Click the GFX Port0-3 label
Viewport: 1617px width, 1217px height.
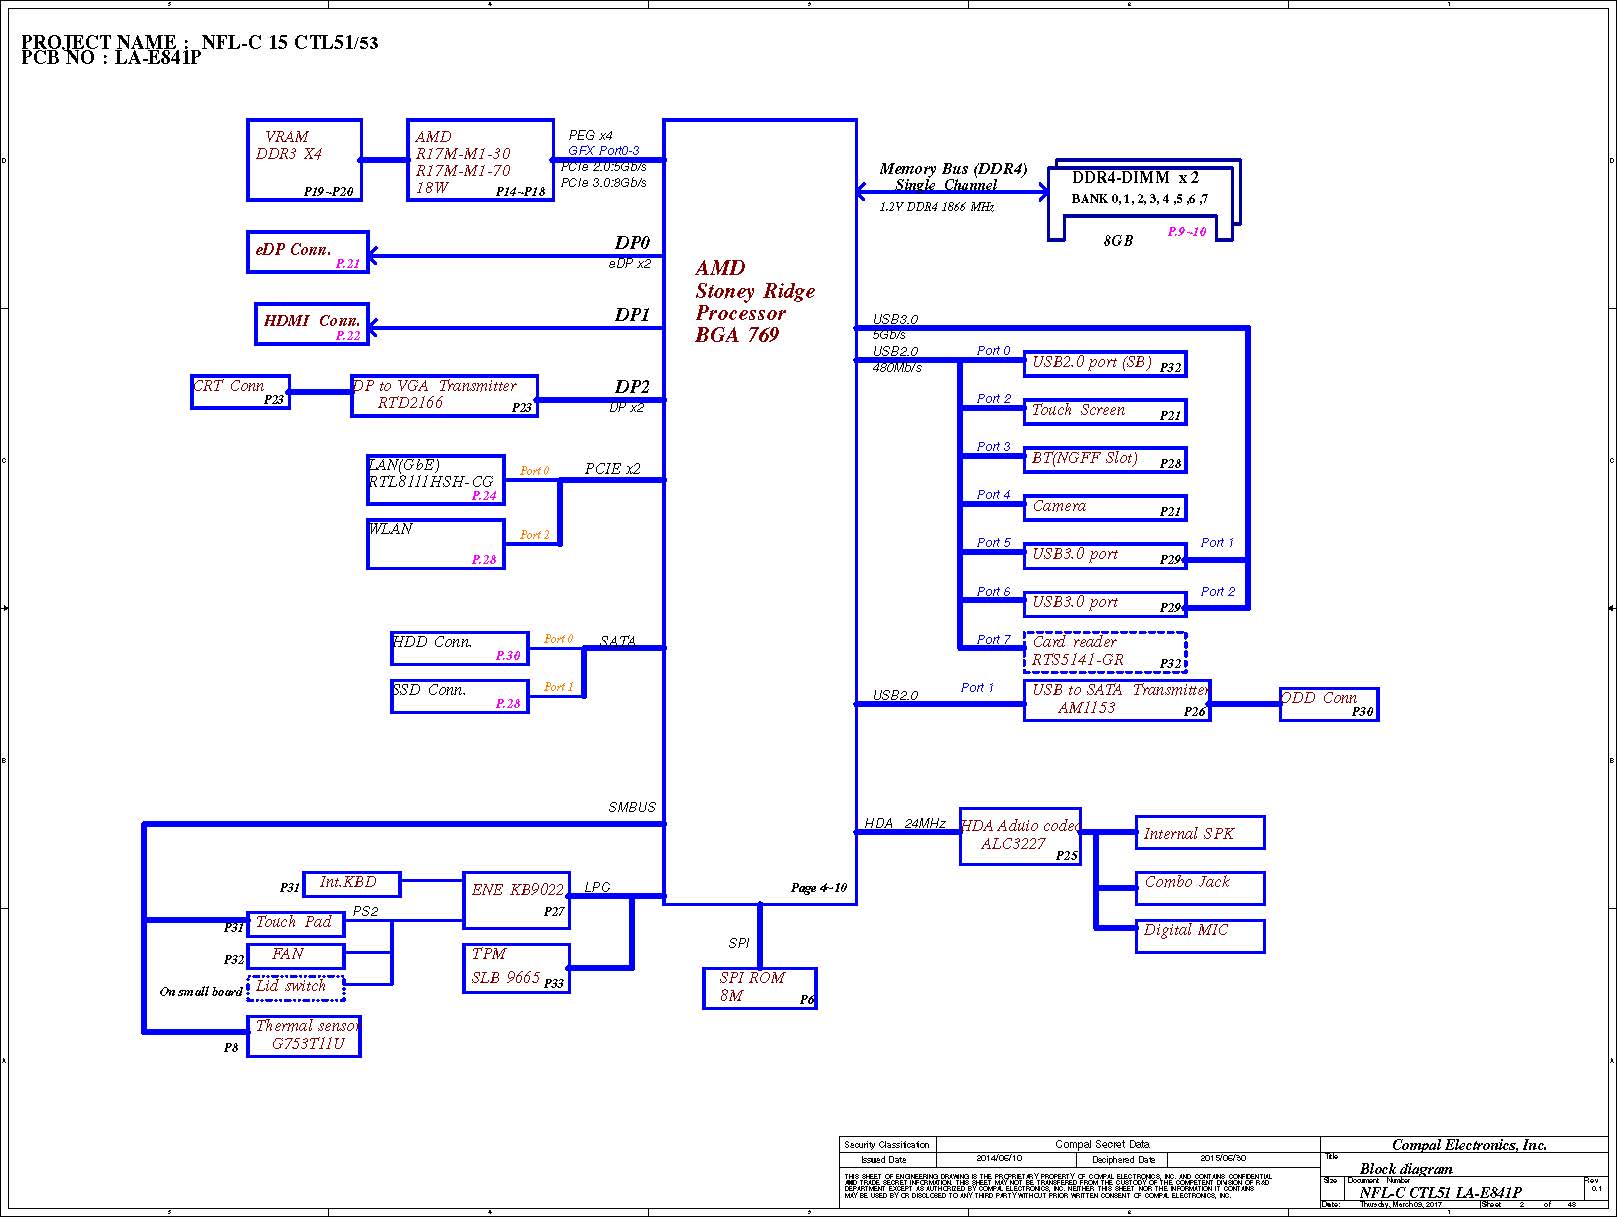604,150
